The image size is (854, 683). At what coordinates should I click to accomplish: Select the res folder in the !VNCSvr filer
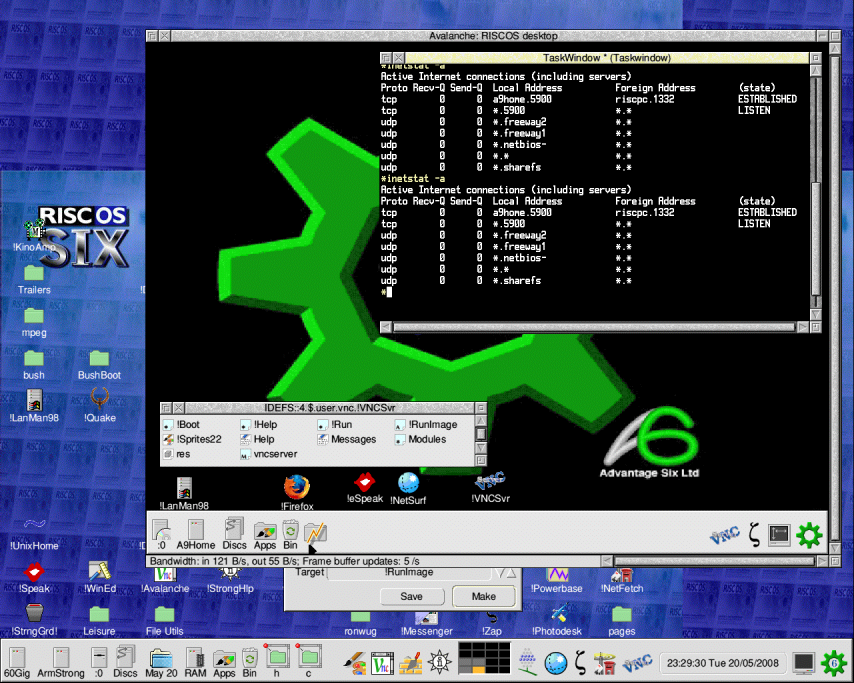[176, 454]
